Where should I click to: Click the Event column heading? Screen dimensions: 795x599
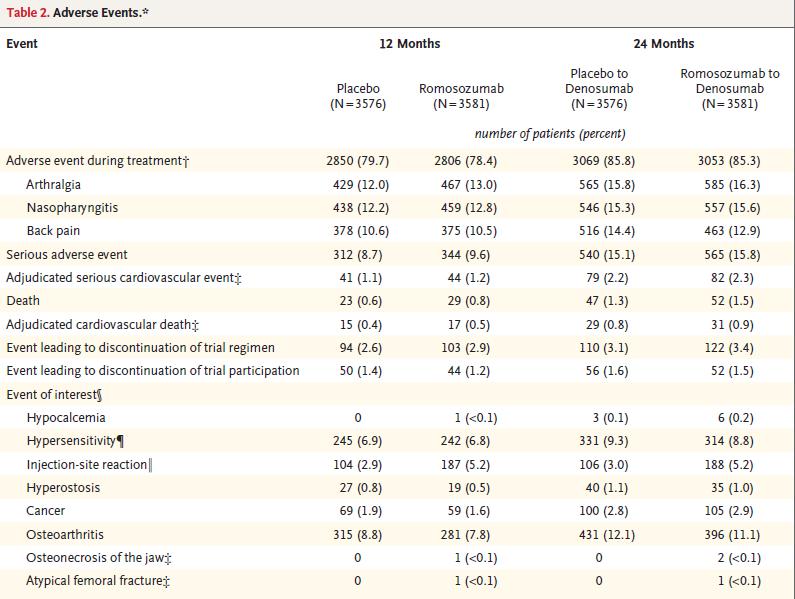22,44
